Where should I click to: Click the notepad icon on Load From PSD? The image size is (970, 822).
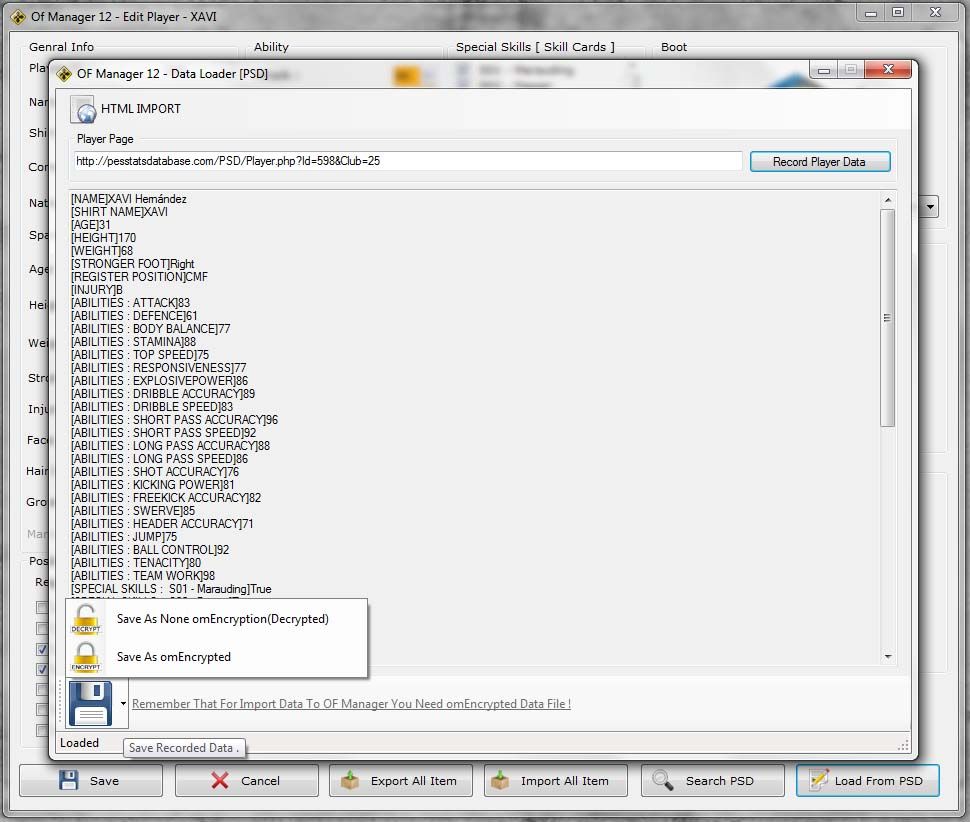(818, 780)
